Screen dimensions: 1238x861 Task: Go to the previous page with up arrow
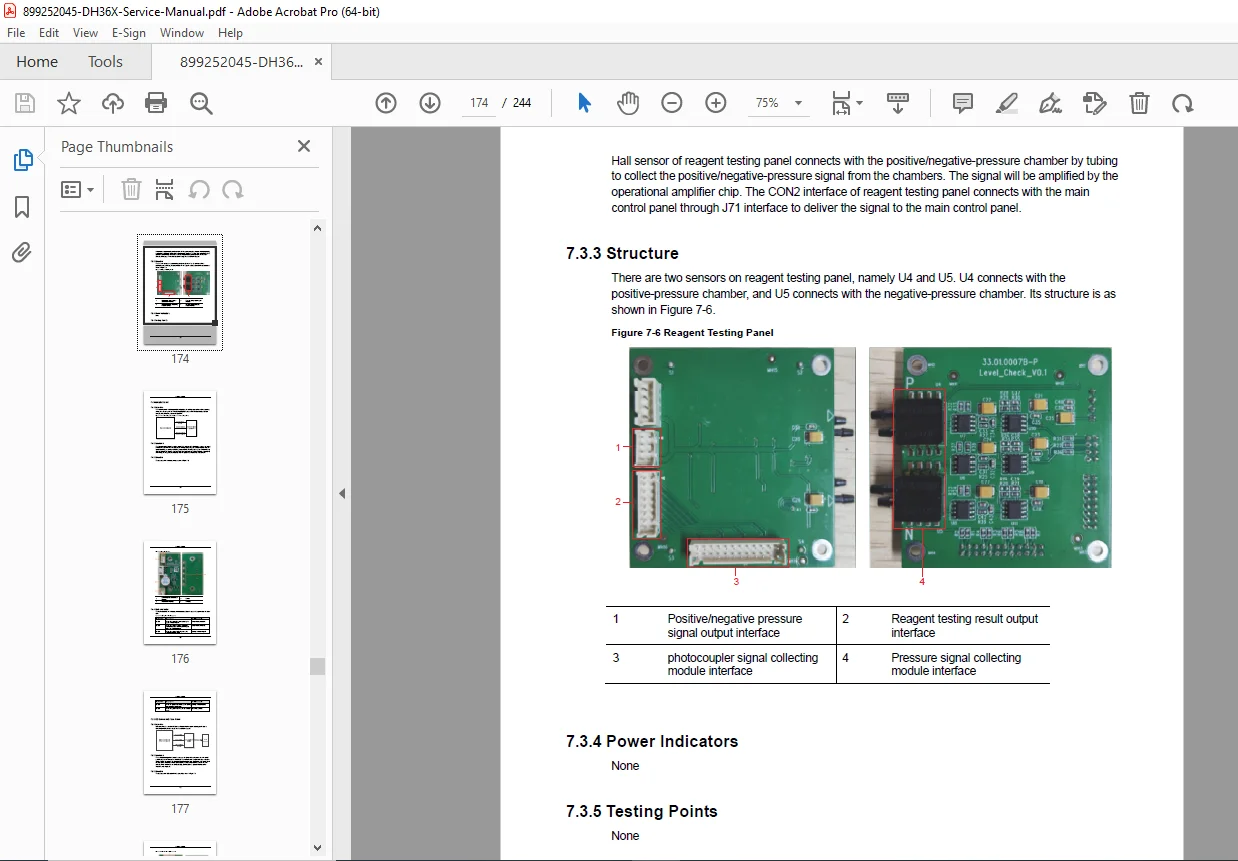[386, 103]
